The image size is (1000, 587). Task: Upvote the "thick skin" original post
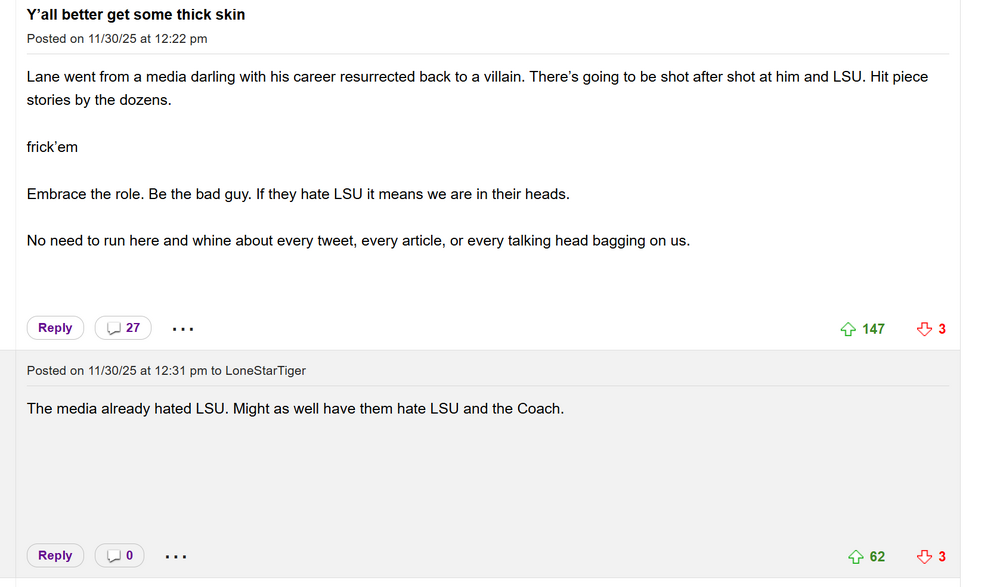(848, 329)
